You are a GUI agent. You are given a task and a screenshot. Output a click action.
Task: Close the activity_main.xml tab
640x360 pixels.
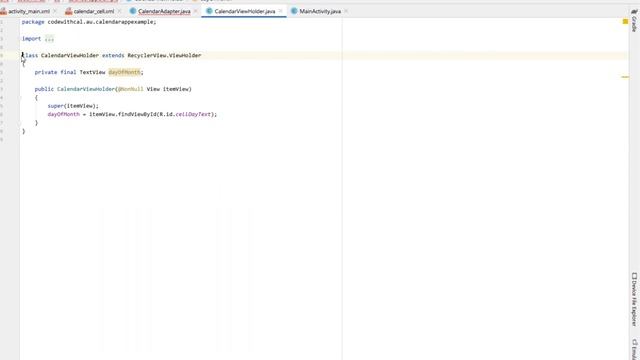(x=55, y=11)
